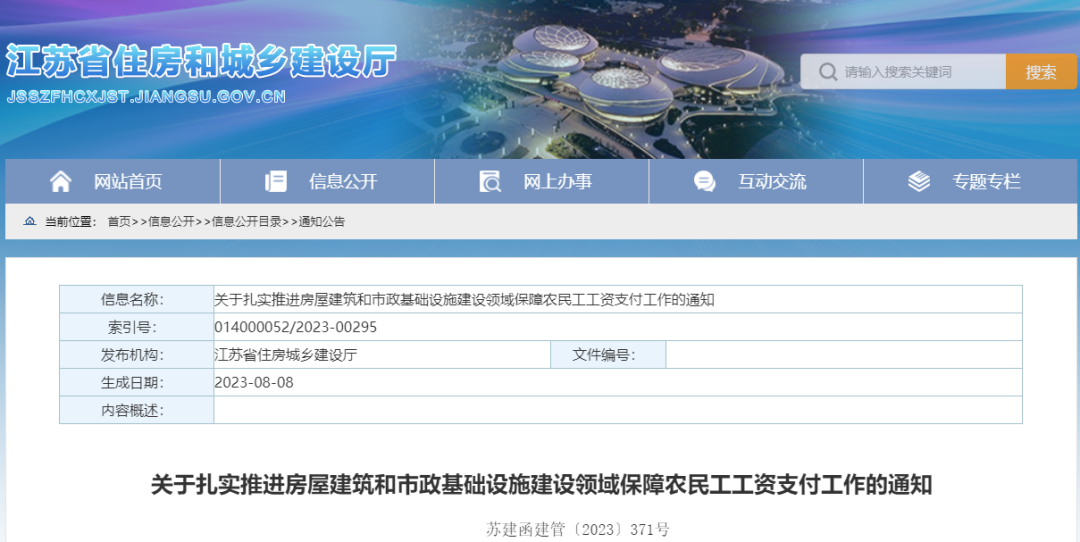Click the 江苏省住房和城乡建设厅 site logo title
The image size is (1080, 542).
click(x=201, y=62)
